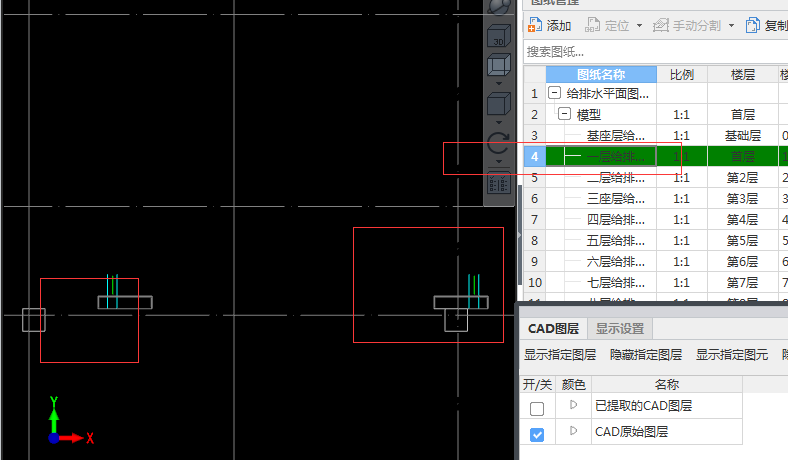Click the 复制 copy button

tap(766, 25)
